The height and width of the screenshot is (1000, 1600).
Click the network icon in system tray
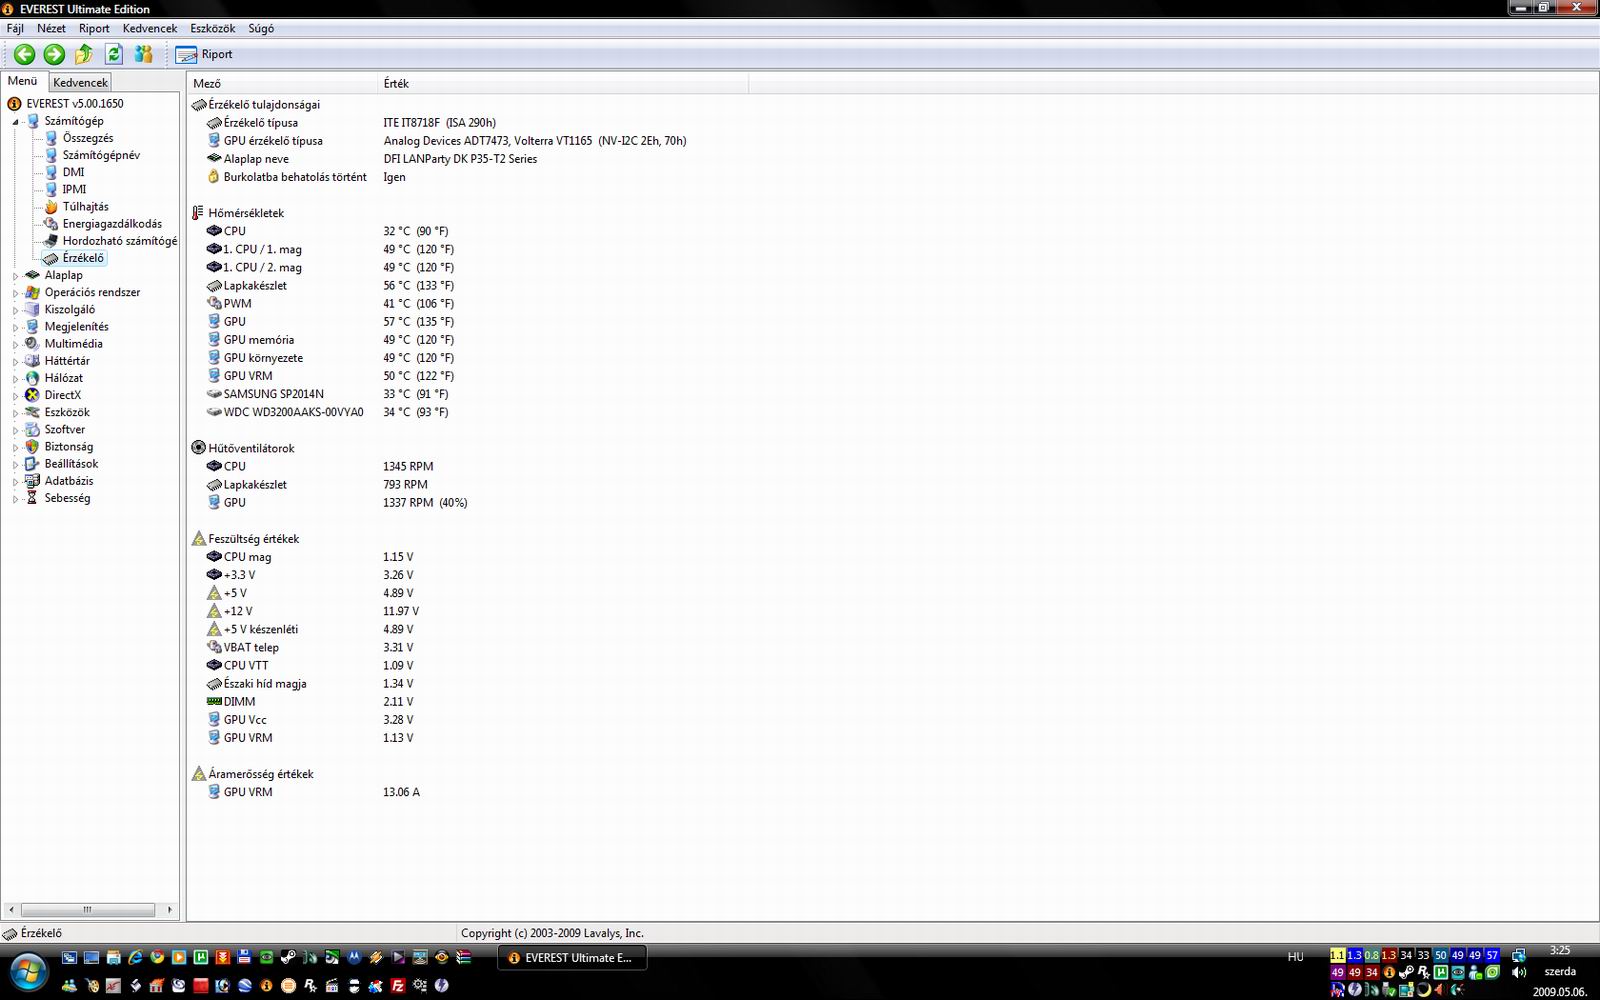(x=1519, y=956)
